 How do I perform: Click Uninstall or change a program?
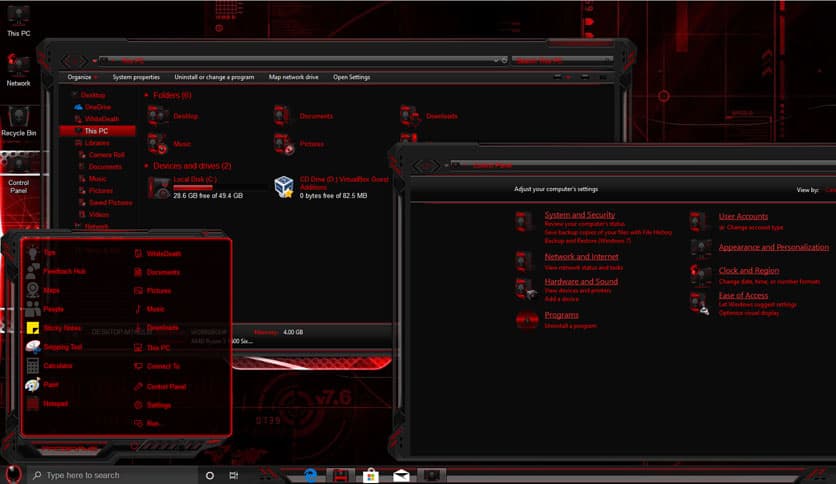pos(214,77)
